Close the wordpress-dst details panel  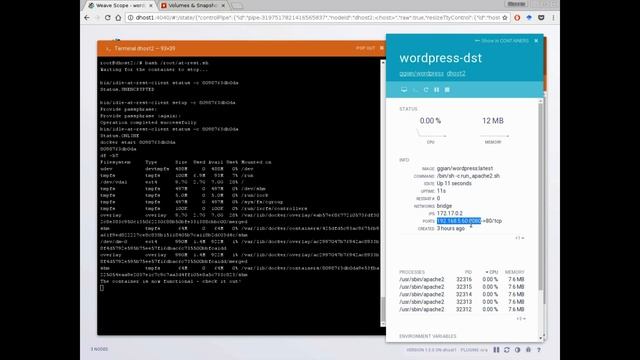[536, 41]
